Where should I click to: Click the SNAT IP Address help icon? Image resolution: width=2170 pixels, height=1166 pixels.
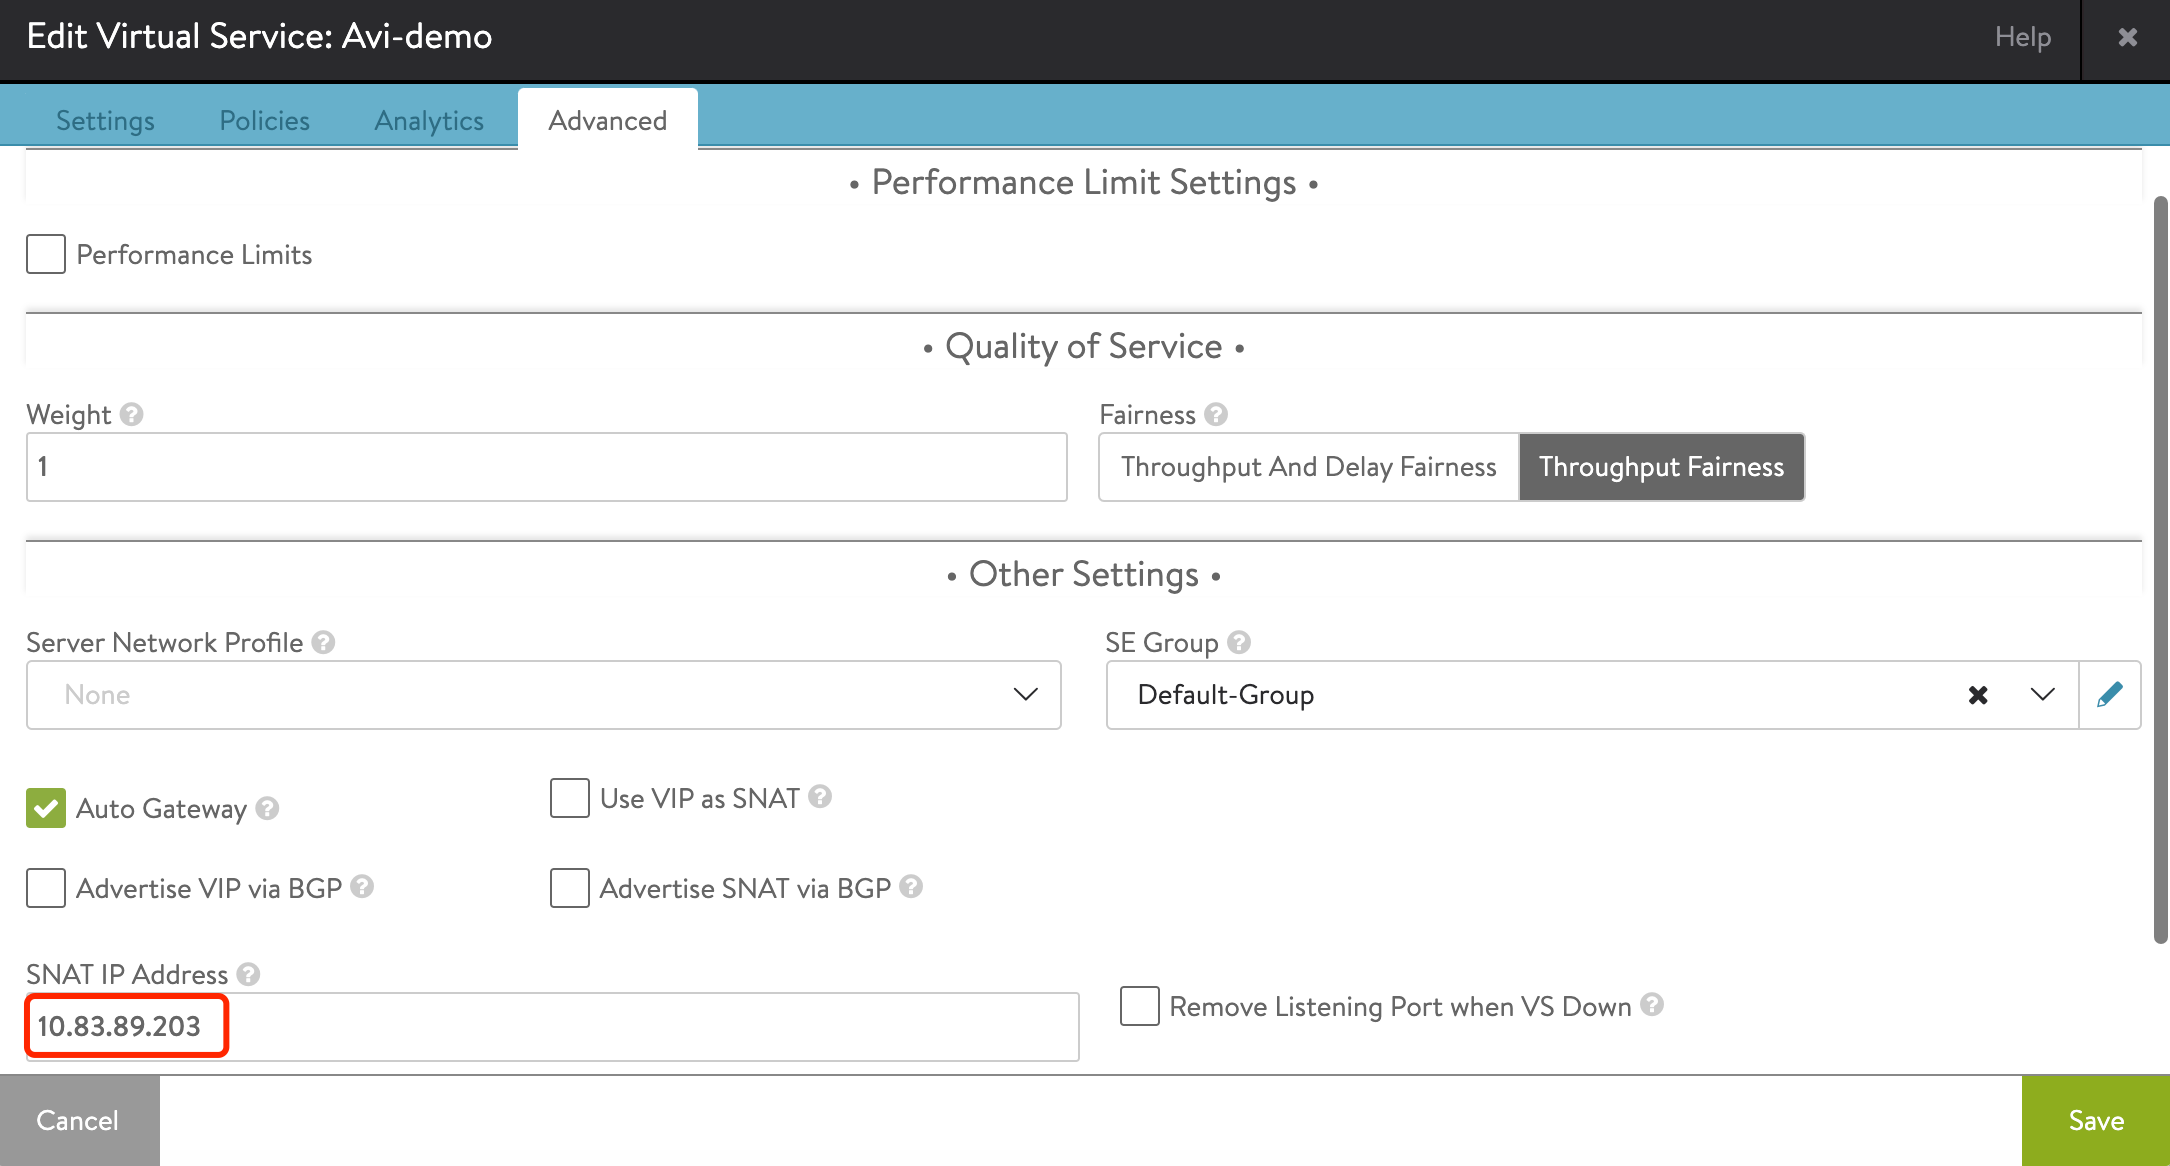249,974
